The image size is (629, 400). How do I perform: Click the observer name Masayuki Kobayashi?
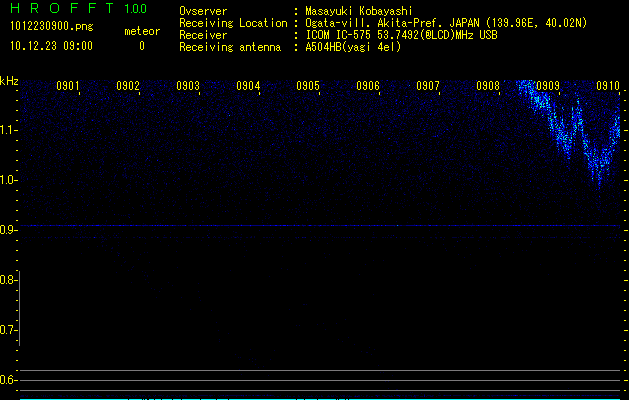(x=359, y=11)
